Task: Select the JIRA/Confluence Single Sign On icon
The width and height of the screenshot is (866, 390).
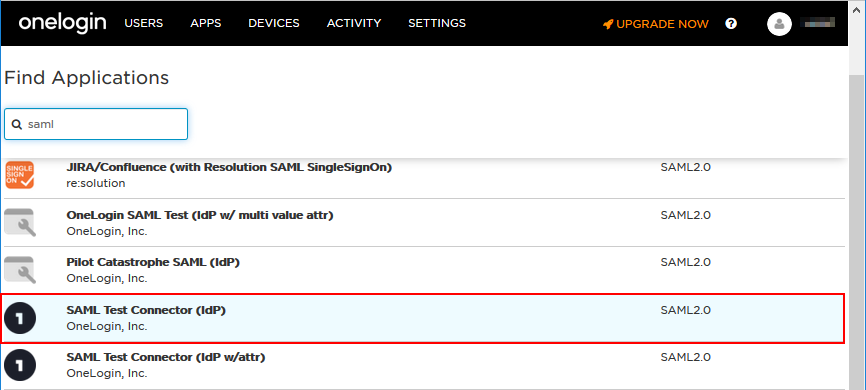Action: 19,175
